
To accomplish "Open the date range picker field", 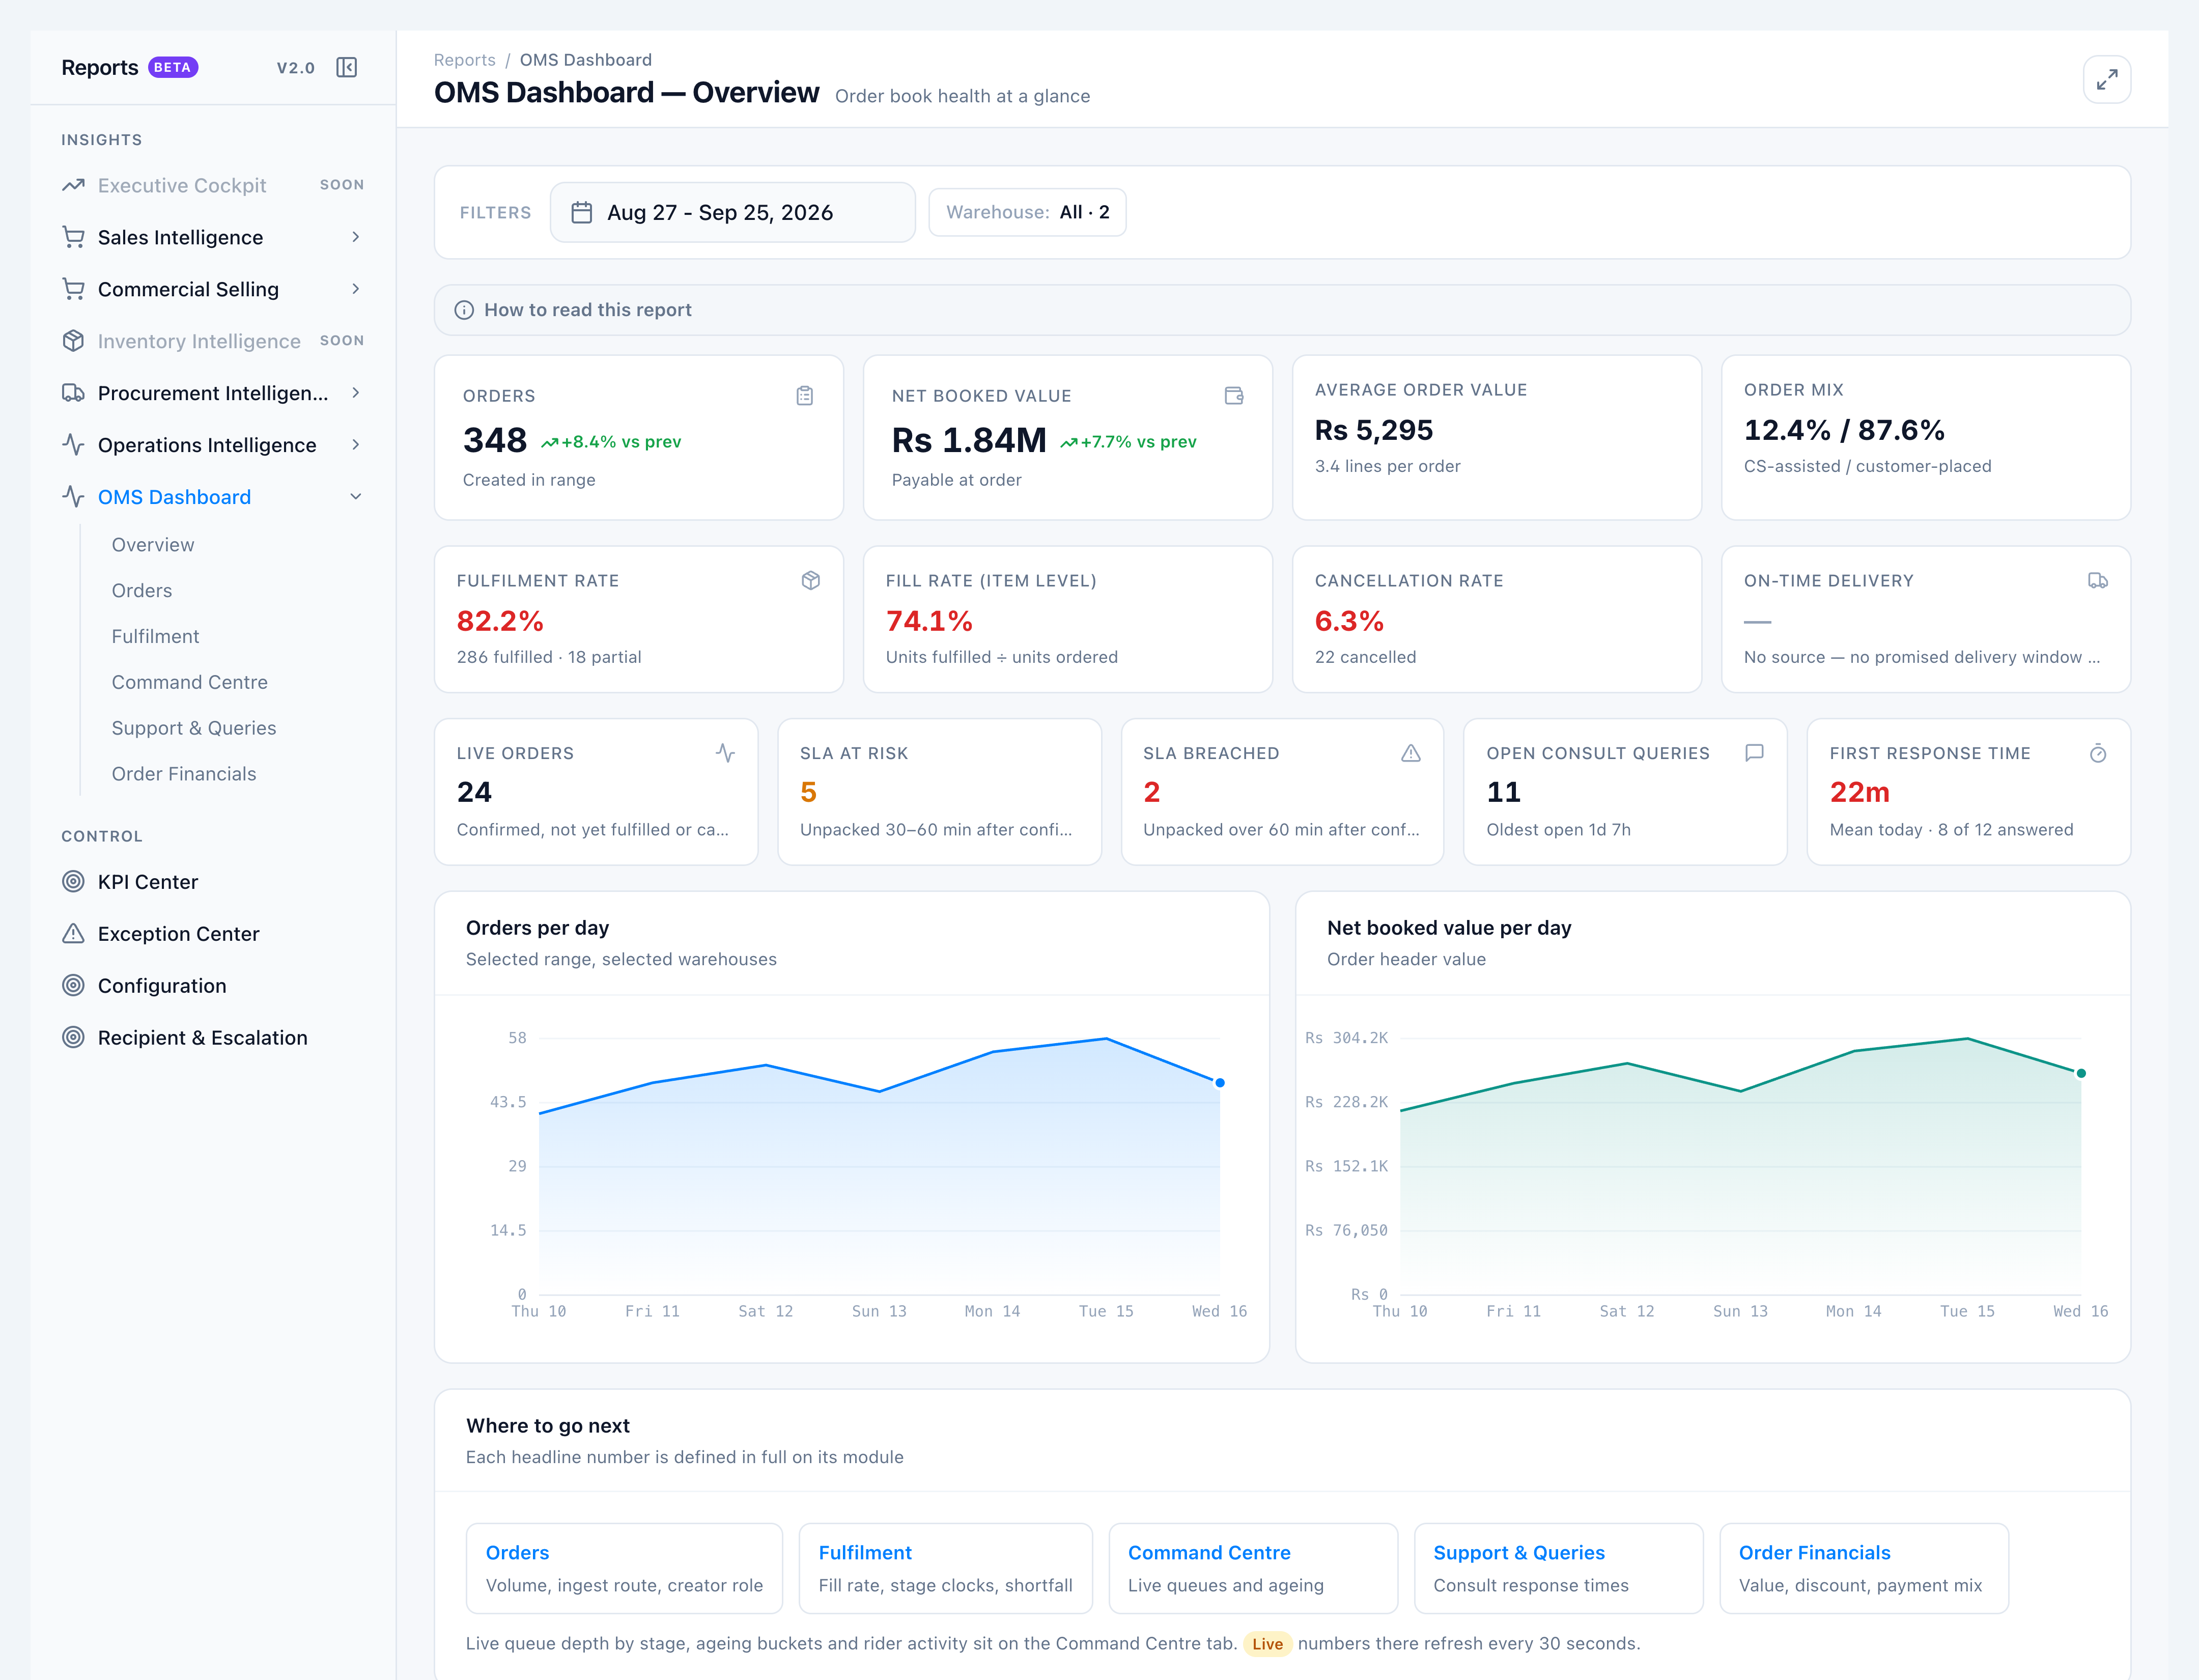I will [732, 212].
